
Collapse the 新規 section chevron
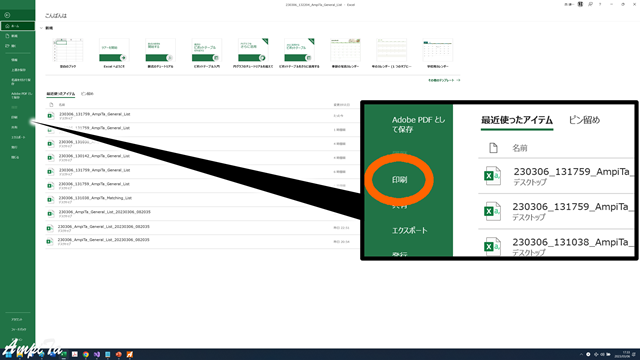tap(41, 28)
